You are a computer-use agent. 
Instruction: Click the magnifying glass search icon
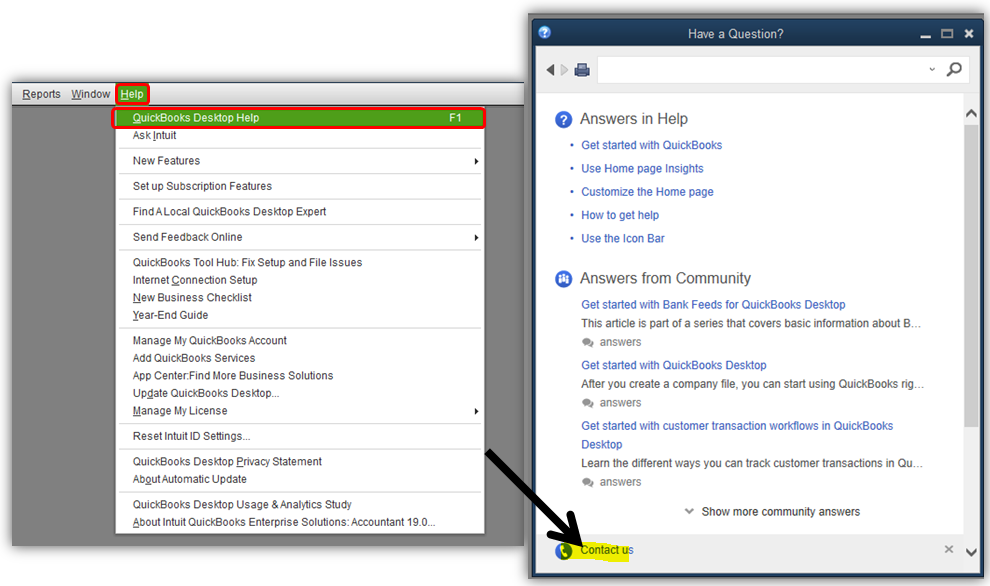pos(954,69)
